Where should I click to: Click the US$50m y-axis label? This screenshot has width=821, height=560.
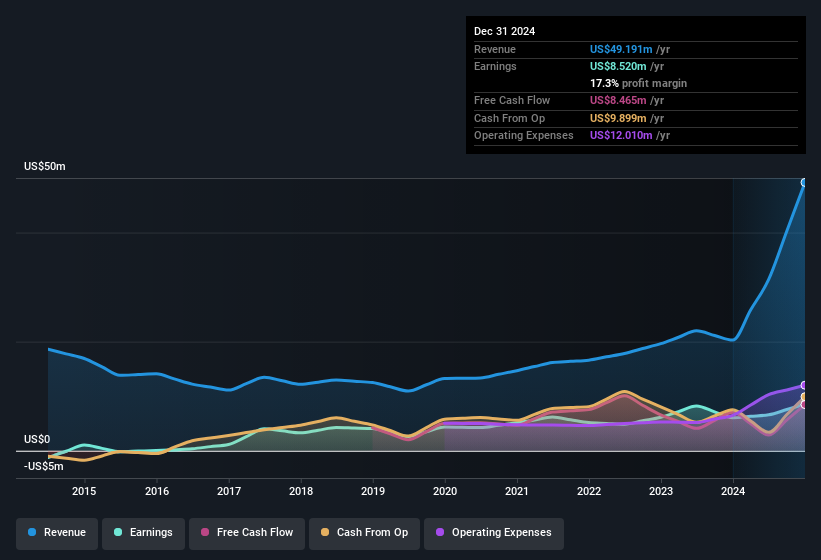click(x=45, y=166)
